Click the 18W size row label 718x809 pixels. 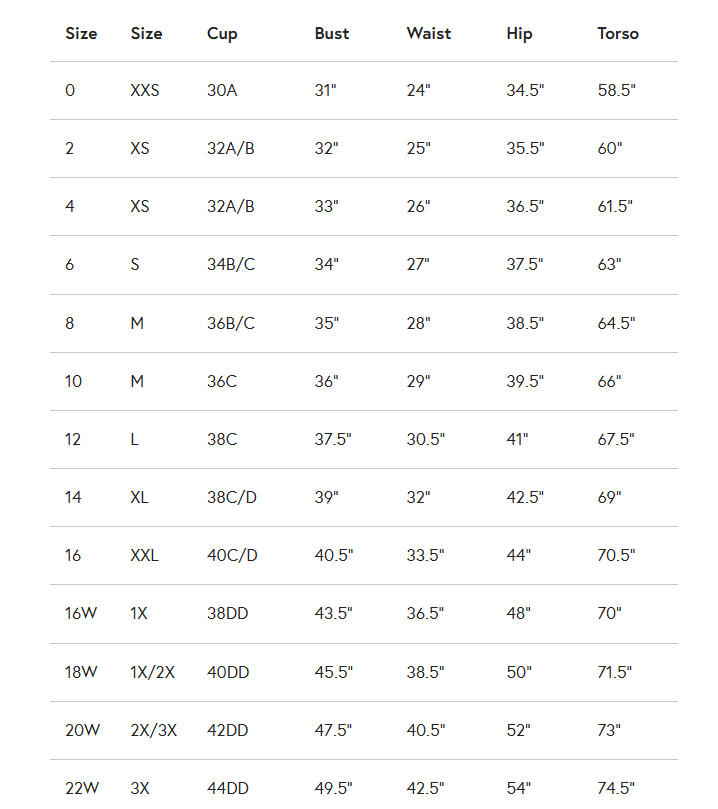point(81,672)
